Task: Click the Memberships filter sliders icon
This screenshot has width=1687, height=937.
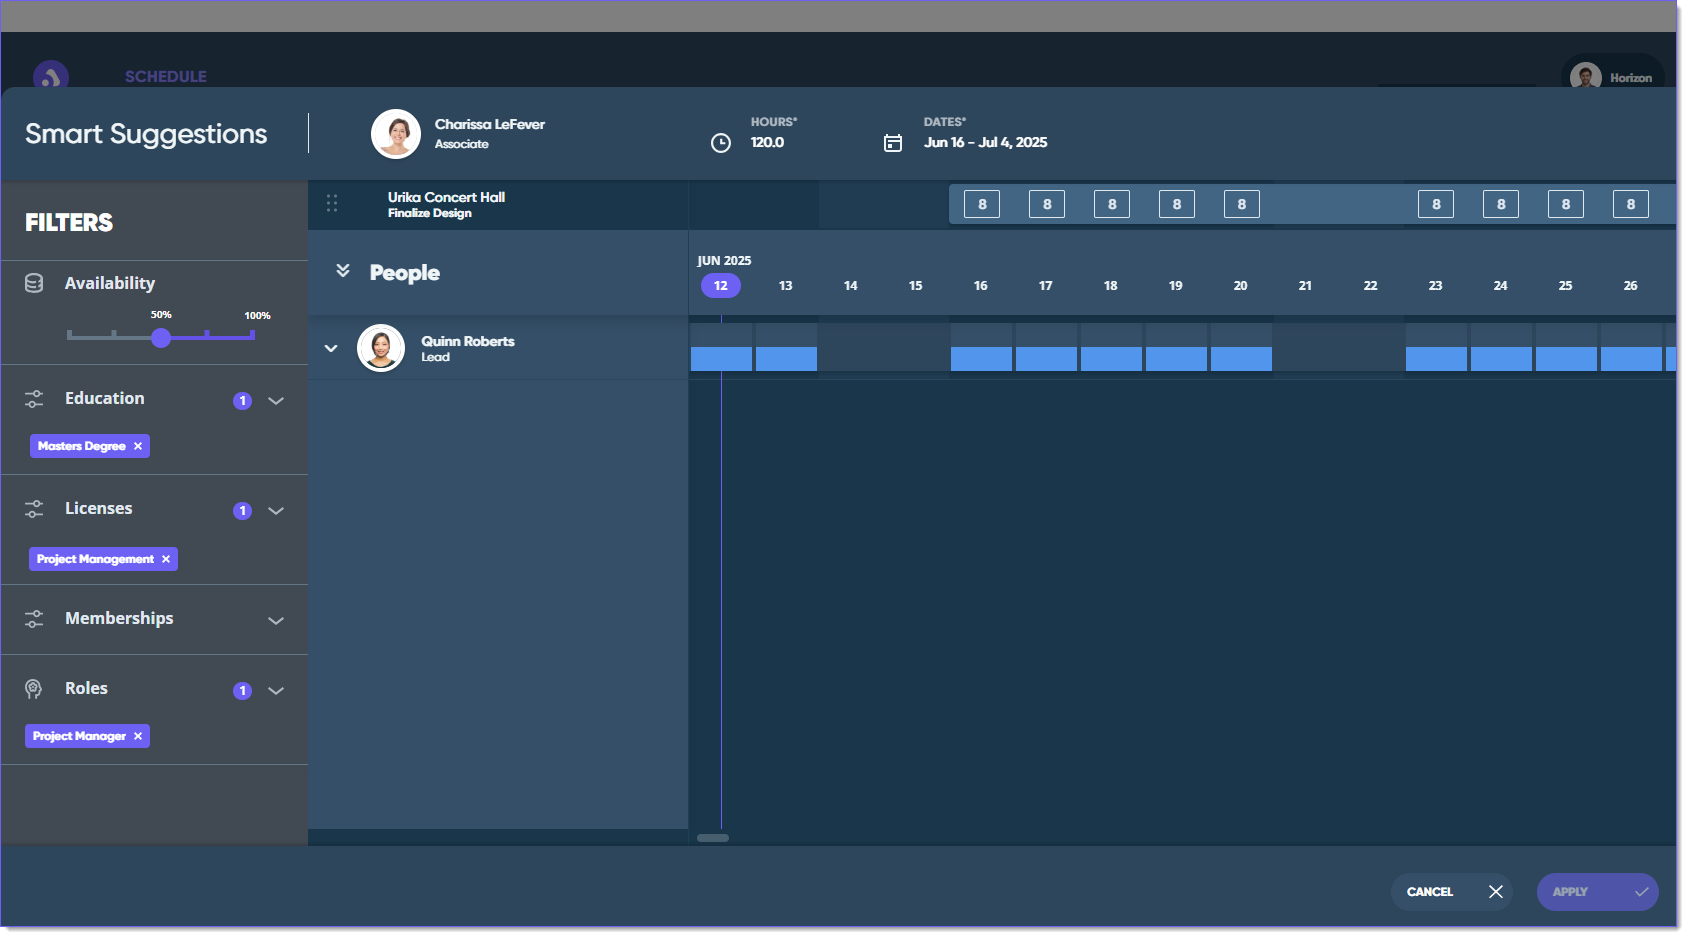Action: pos(34,619)
